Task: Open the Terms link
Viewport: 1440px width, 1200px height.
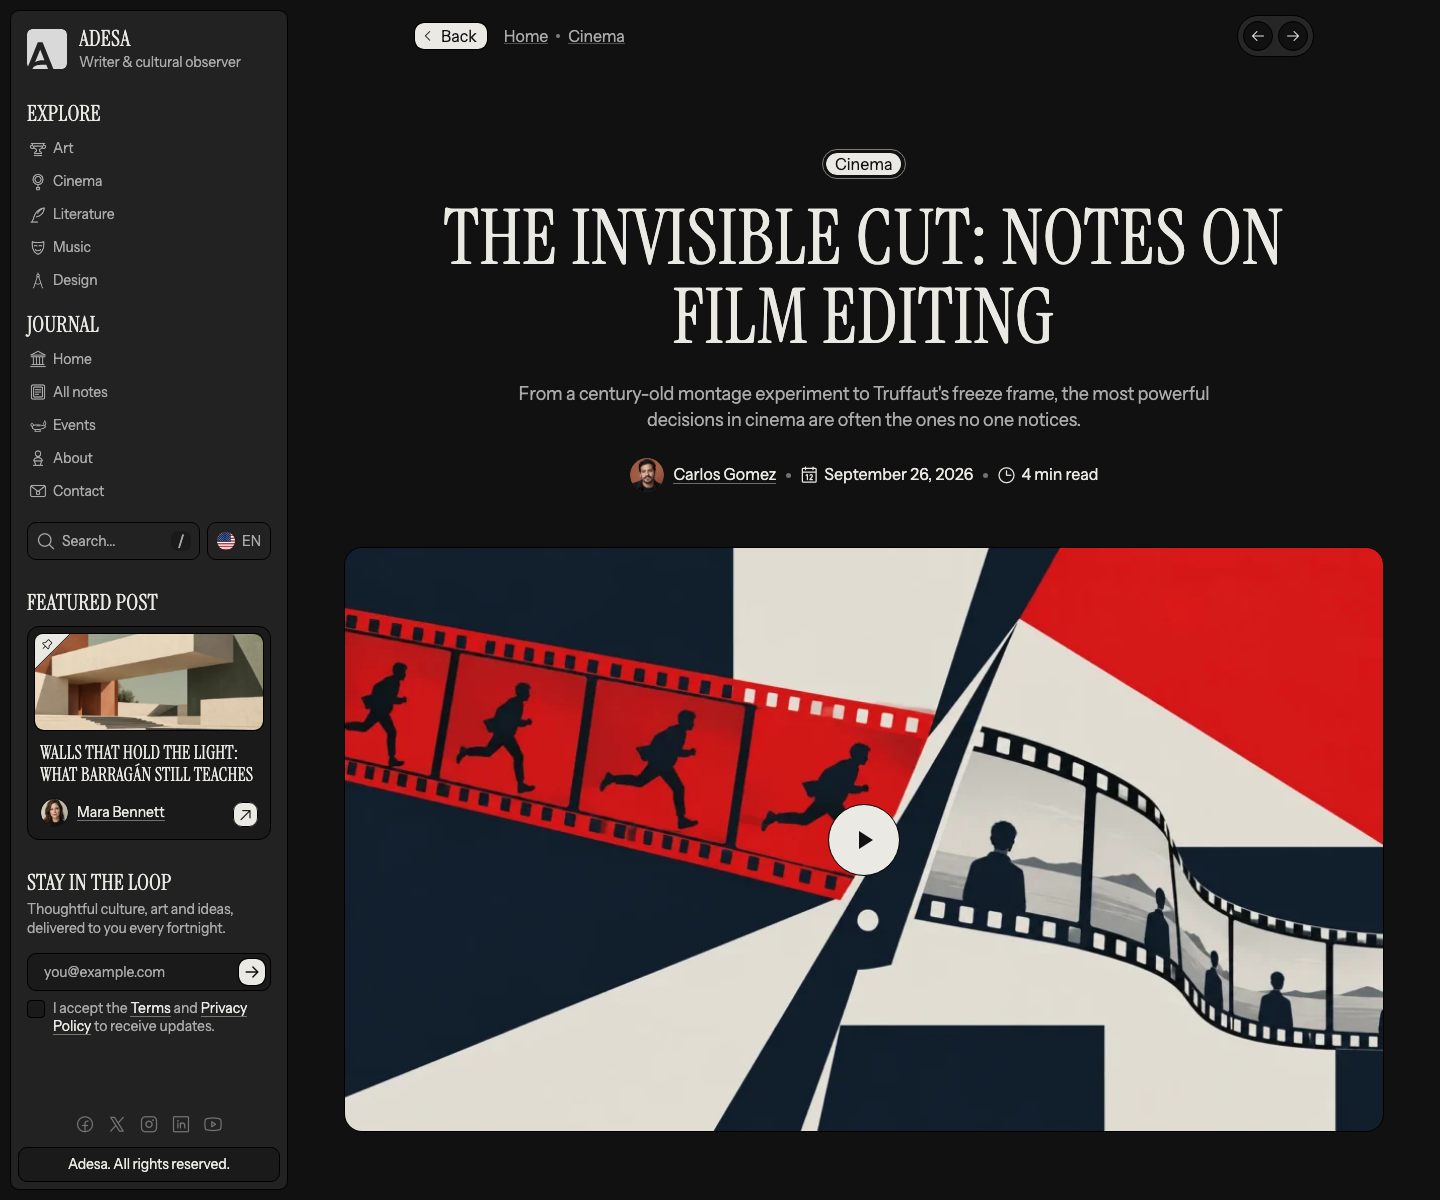Action: 150,1008
